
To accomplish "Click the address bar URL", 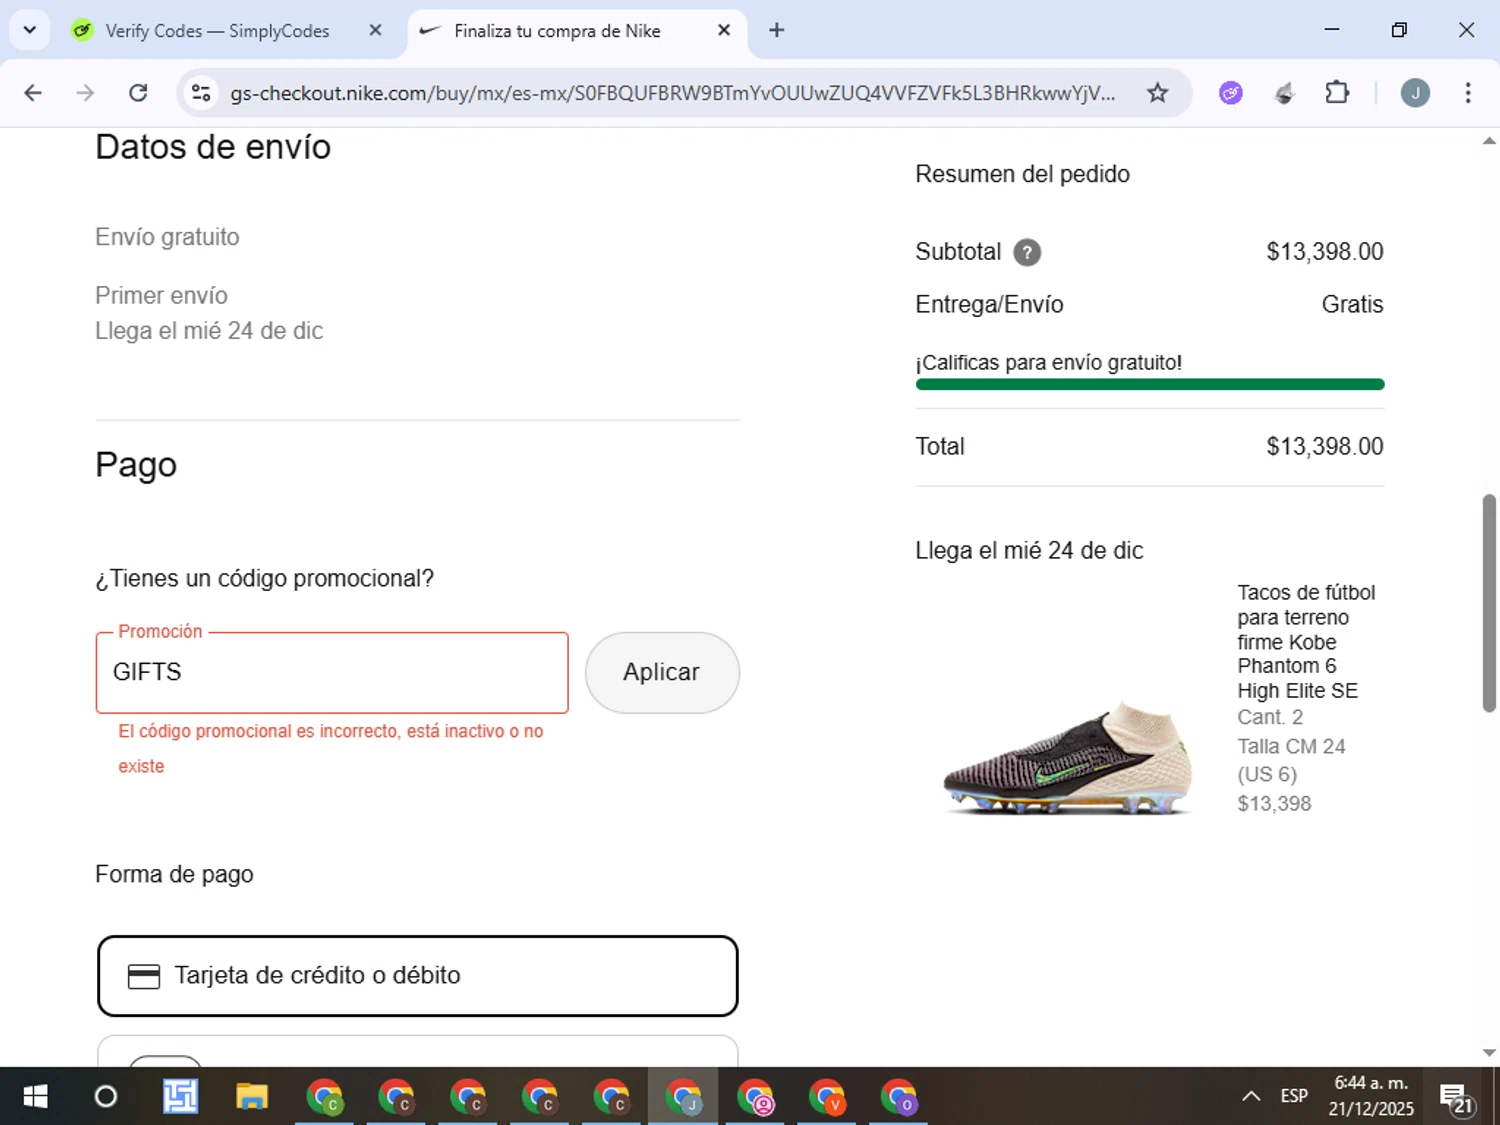I will click(x=672, y=93).
